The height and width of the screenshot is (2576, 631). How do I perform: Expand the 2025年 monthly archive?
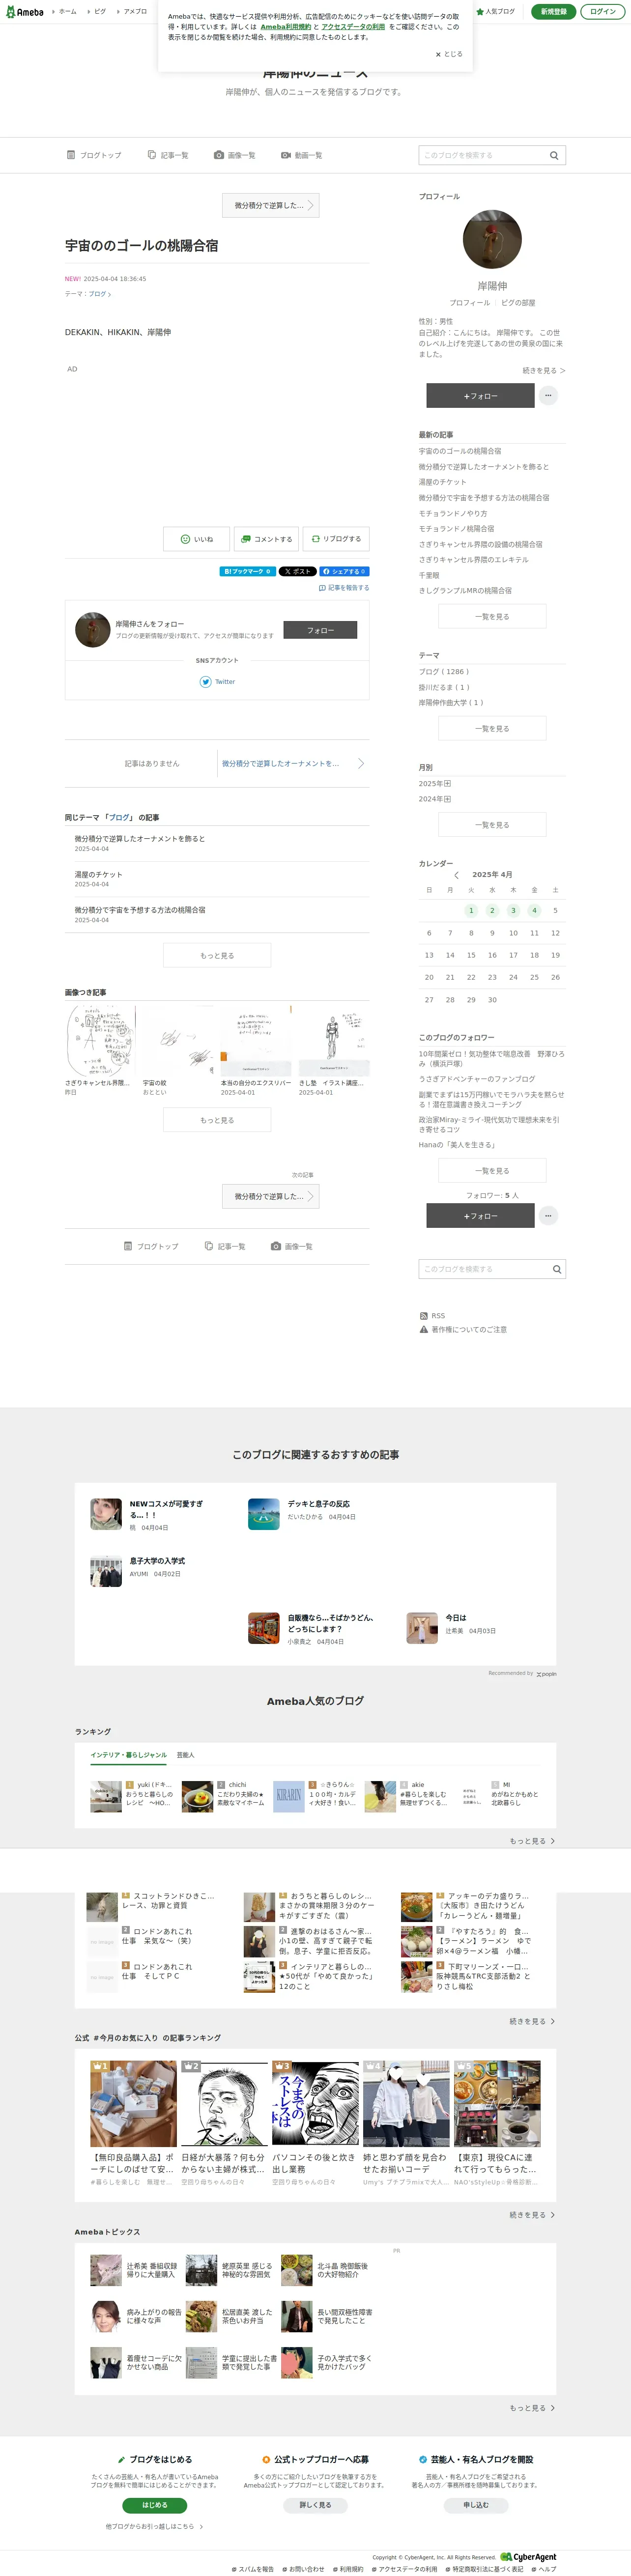pos(434,784)
